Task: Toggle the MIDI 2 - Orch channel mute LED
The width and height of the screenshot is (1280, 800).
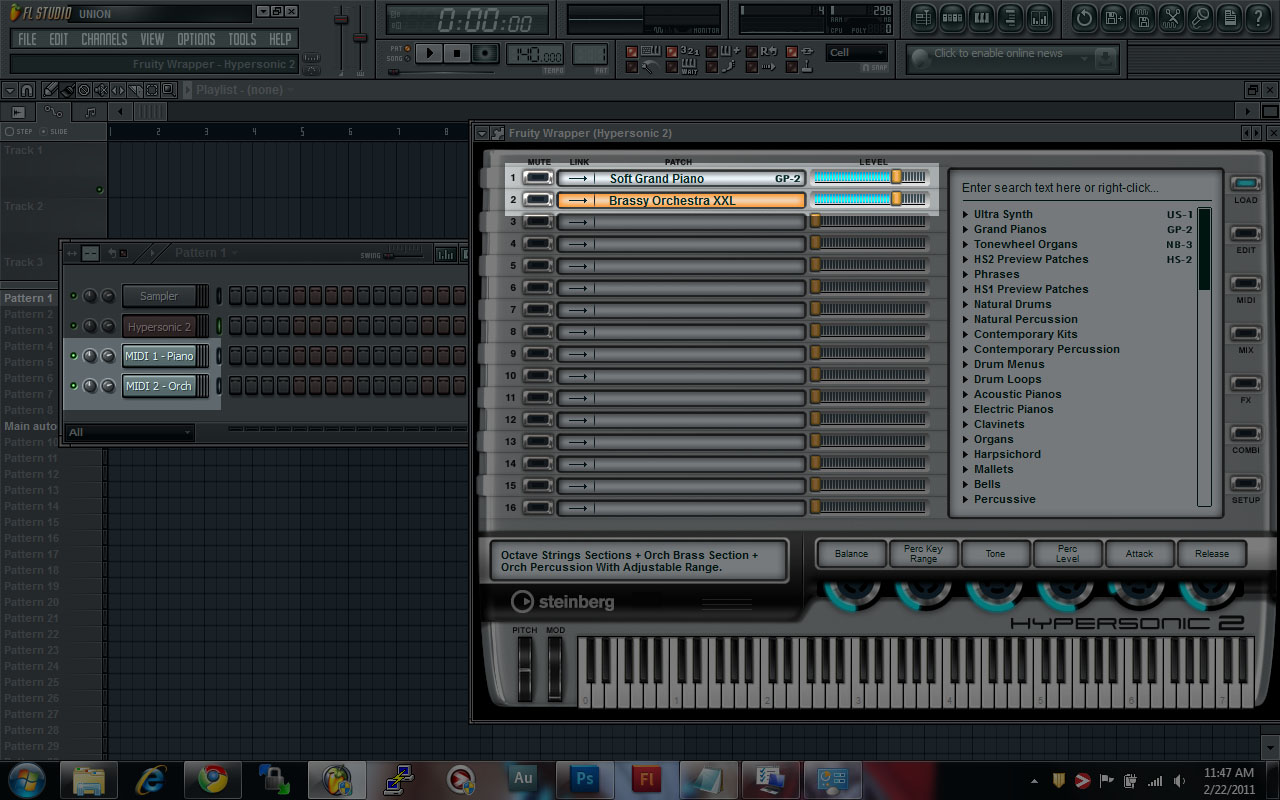Action: (x=73, y=386)
